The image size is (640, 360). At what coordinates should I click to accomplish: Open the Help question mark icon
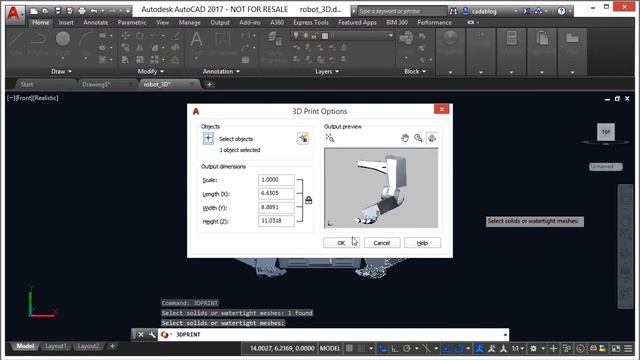tap(562, 11)
